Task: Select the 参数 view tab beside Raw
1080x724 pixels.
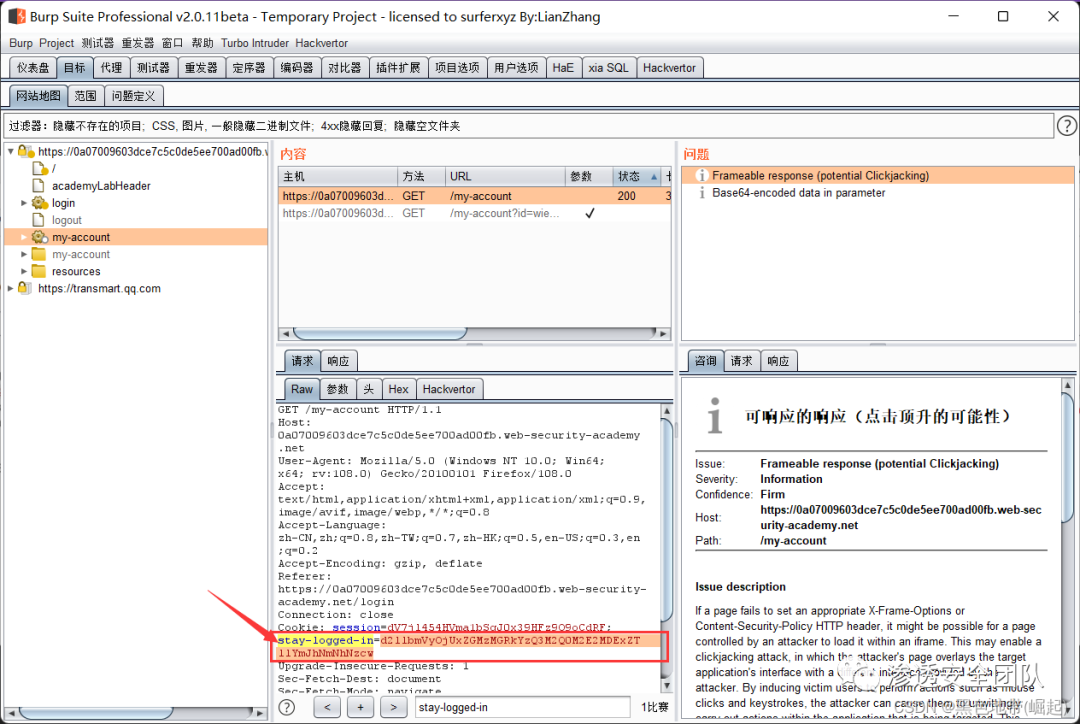Action: tap(338, 389)
